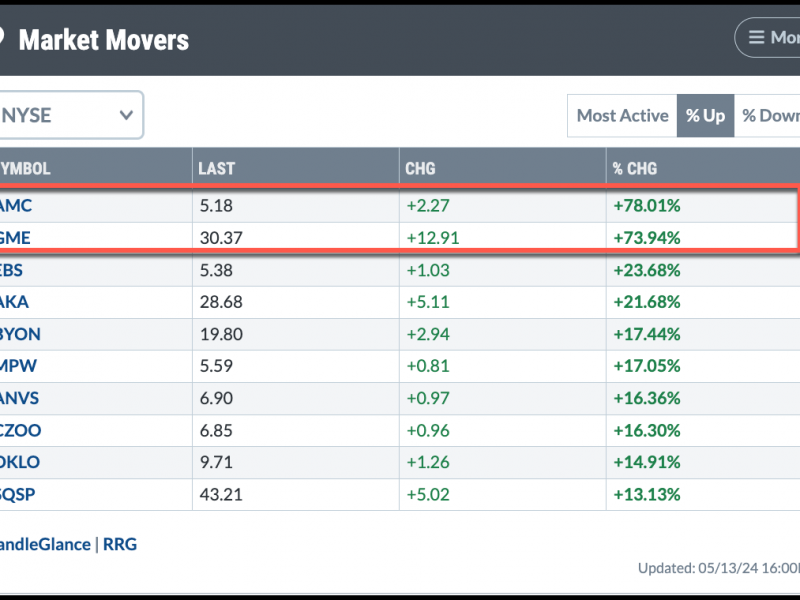Screen dimensions: 800x600
Task: Click GME change value +12.91
Action: coord(433,238)
